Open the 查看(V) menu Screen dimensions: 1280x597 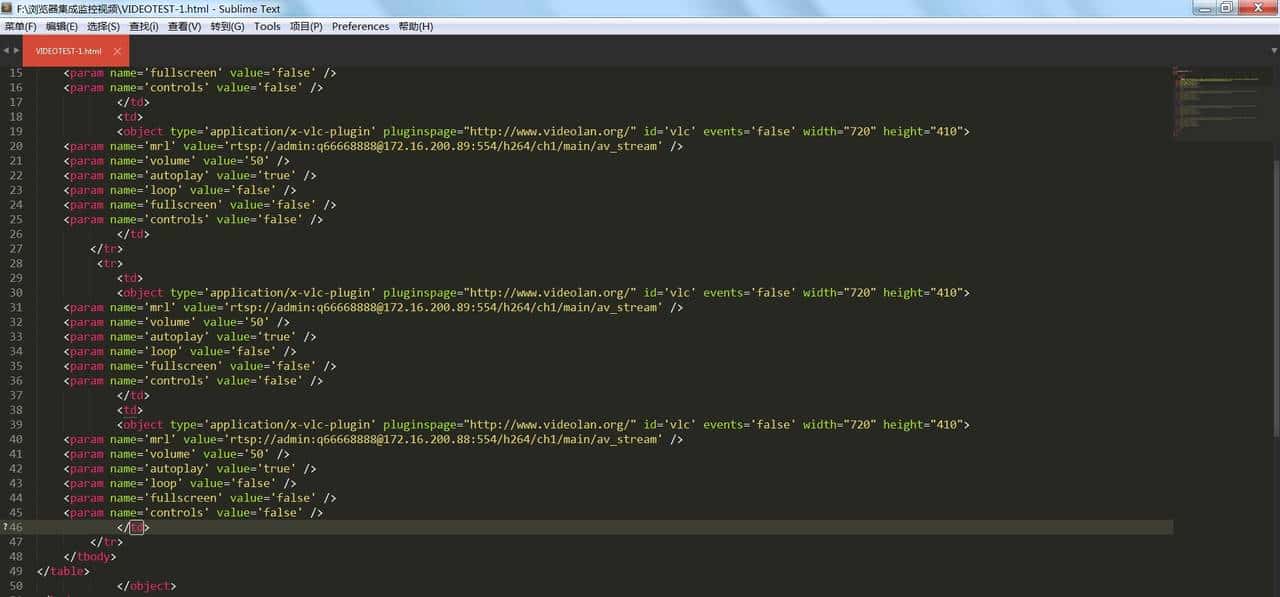click(x=184, y=27)
